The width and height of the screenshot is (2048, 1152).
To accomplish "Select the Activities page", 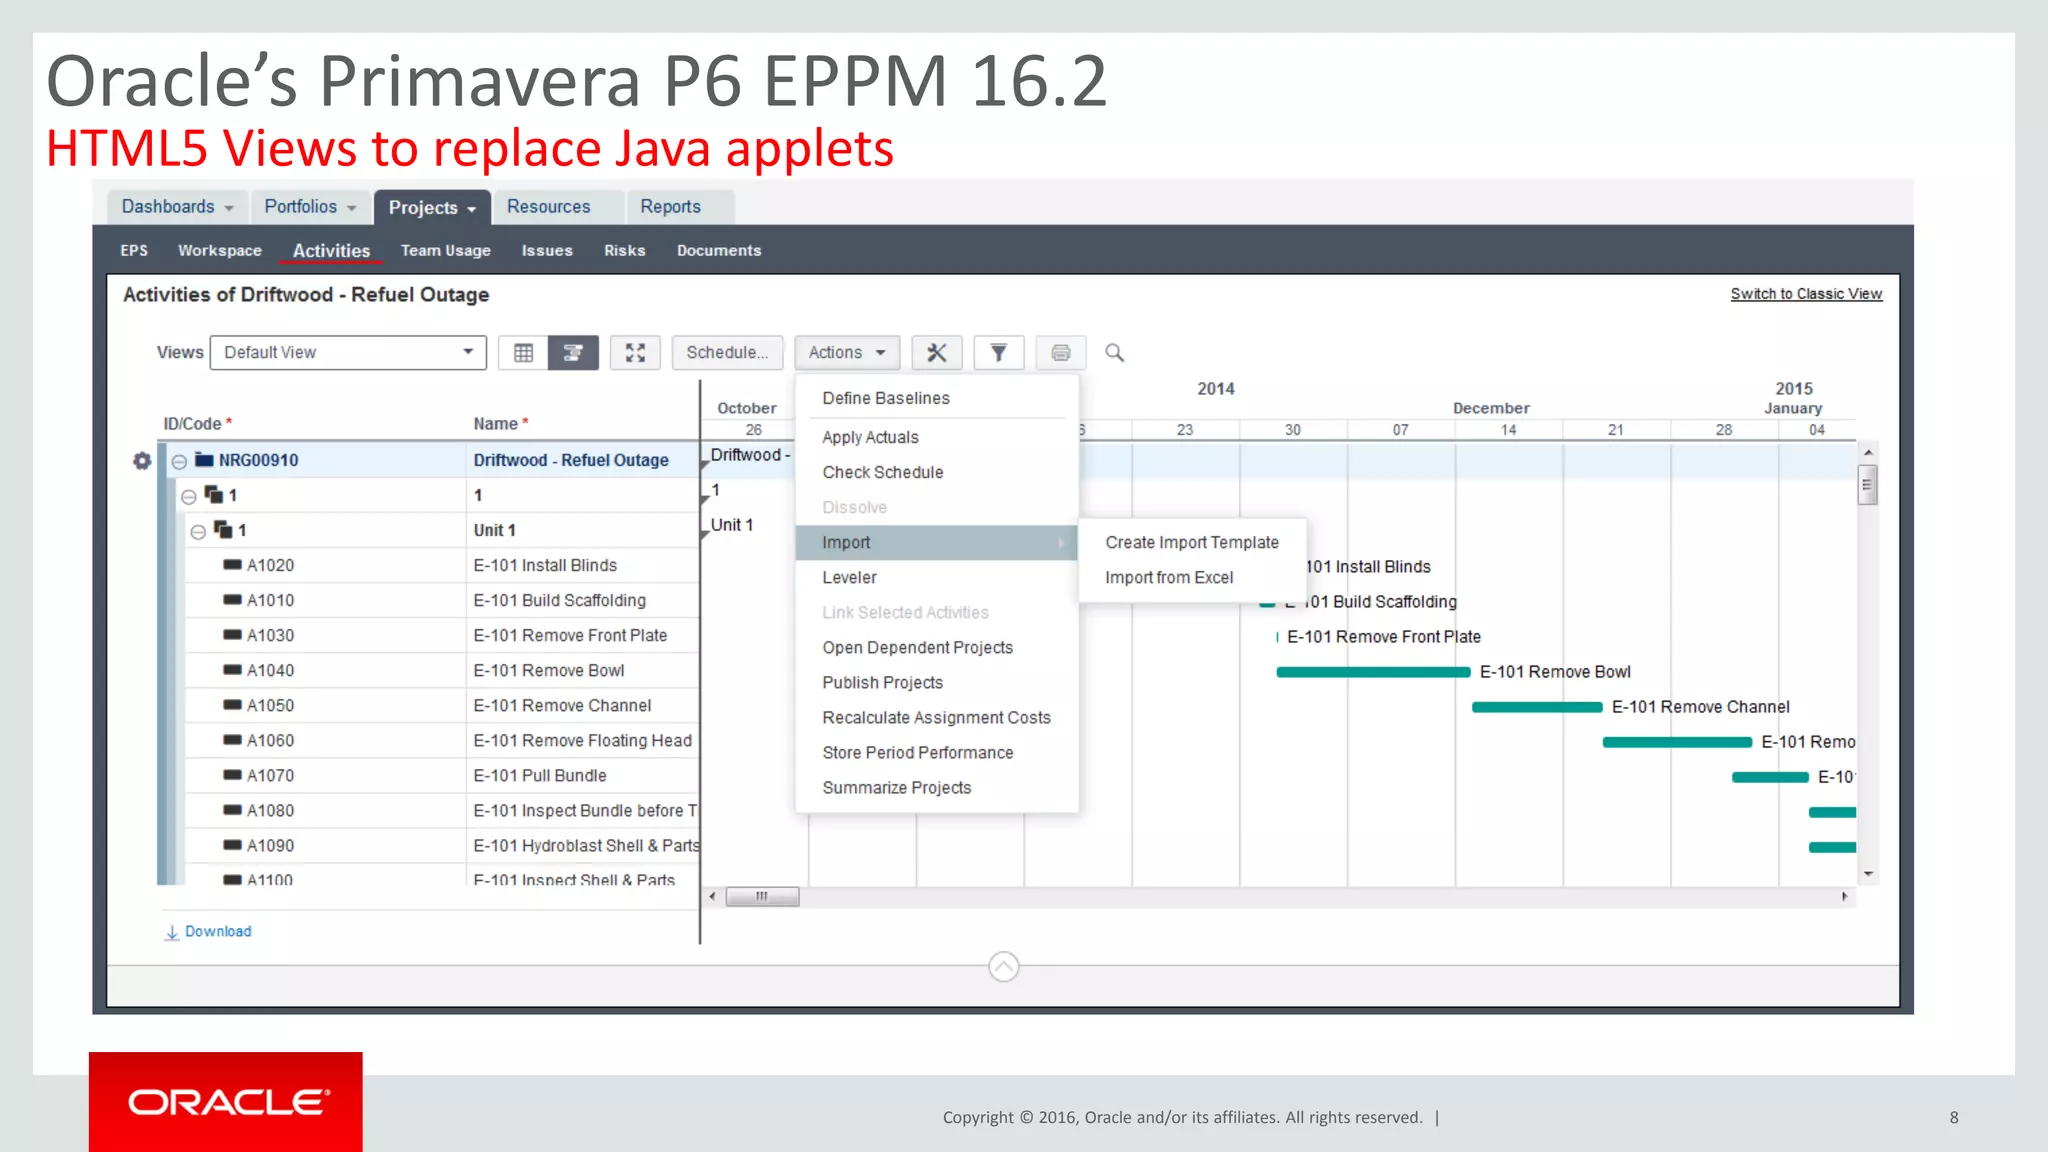I will click(x=331, y=251).
